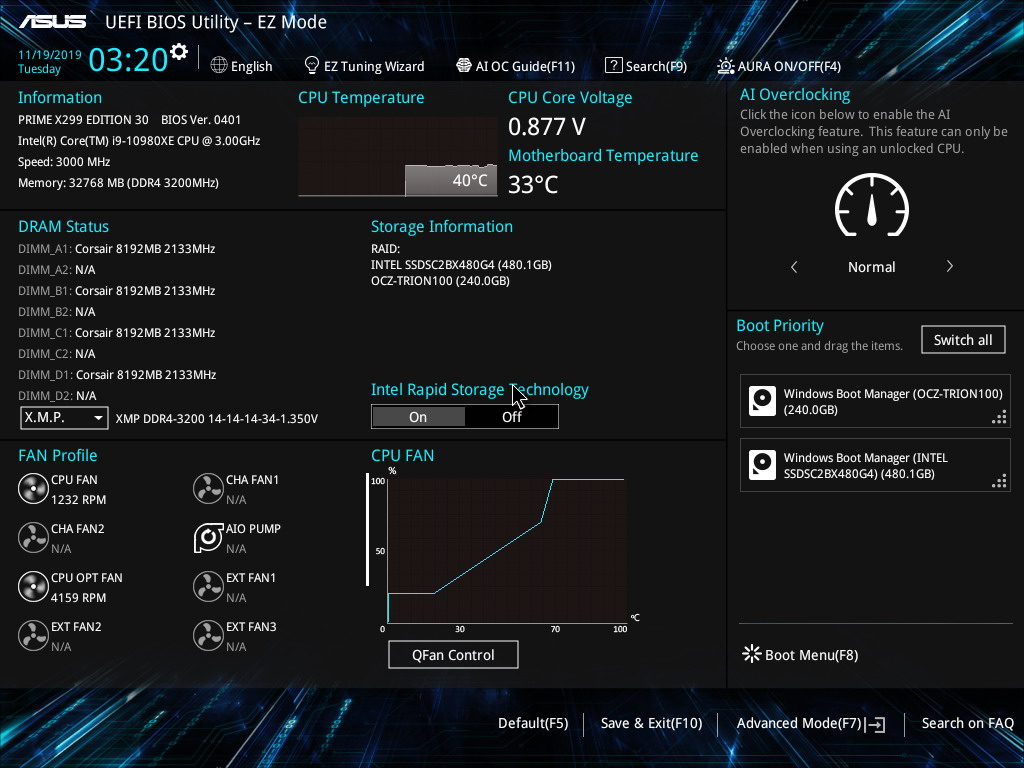Select the CPU FAN icon

[x=33, y=488]
